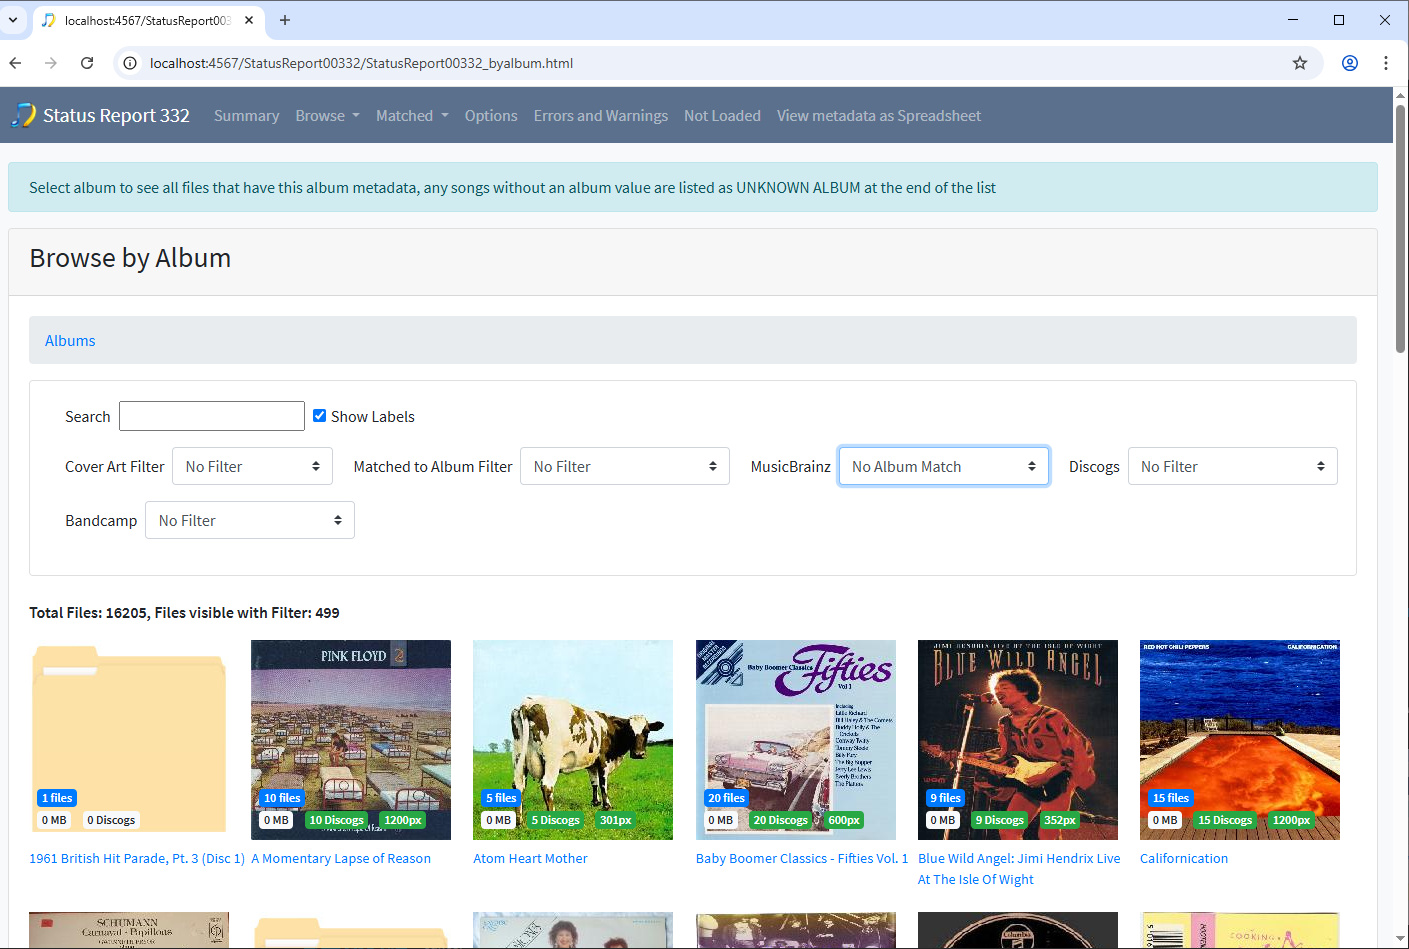Open the Matched navbar menu

pyautogui.click(x=412, y=116)
